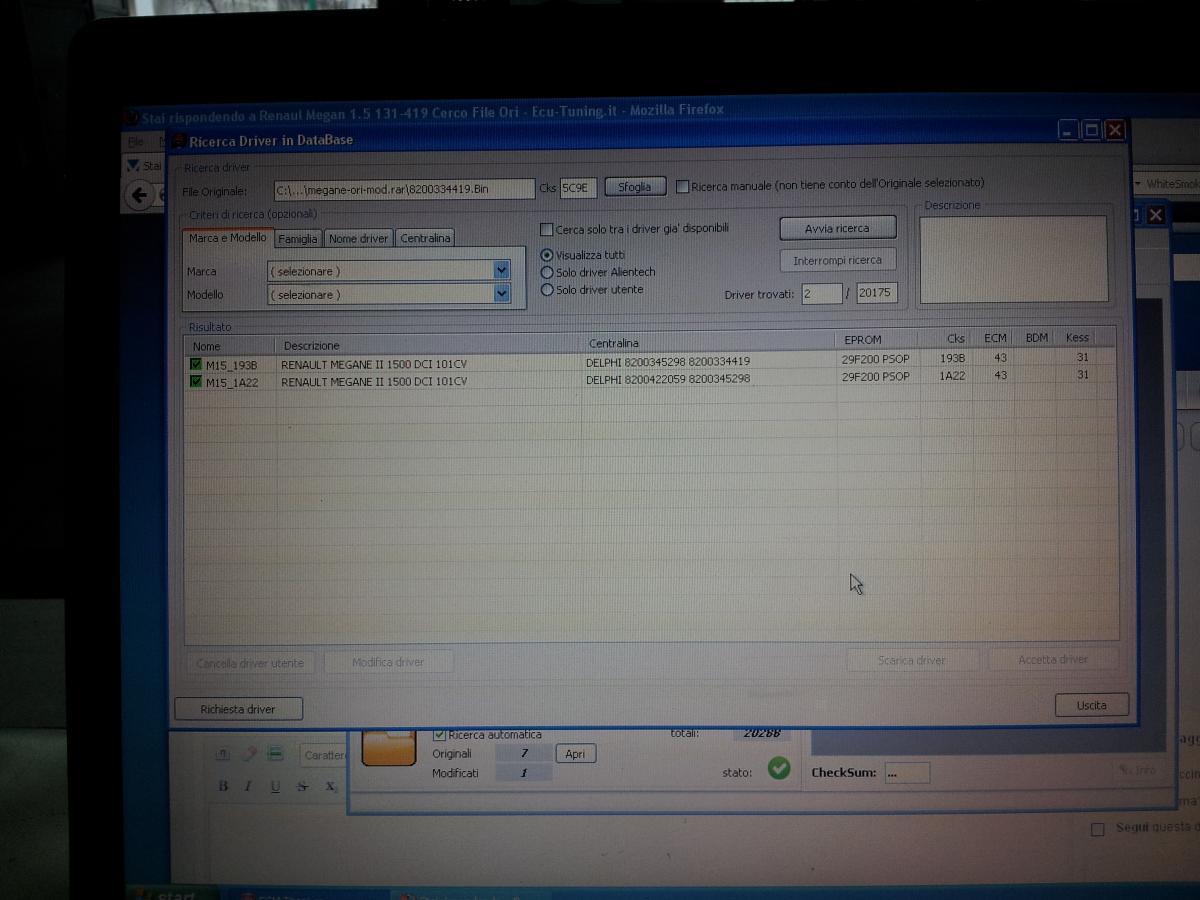This screenshot has width=1200, height=900.
Task: Apply bold in the forum editor
Action: click(x=223, y=787)
